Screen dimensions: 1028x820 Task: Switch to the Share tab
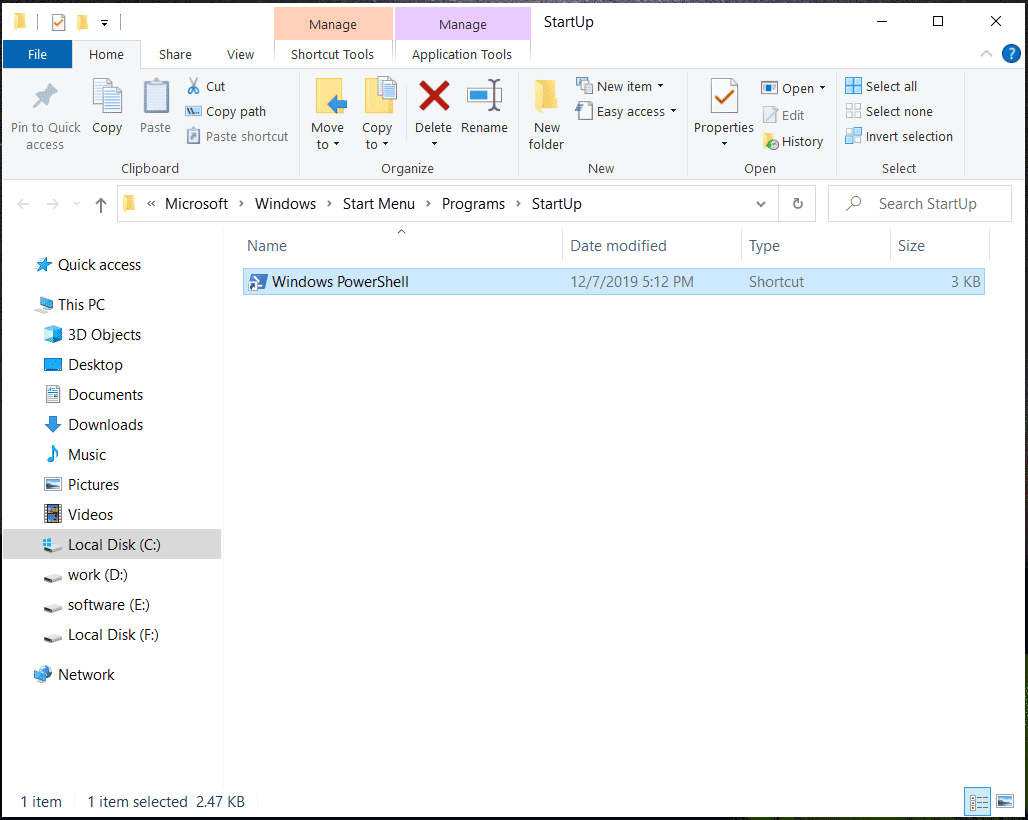click(x=175, y=54)
